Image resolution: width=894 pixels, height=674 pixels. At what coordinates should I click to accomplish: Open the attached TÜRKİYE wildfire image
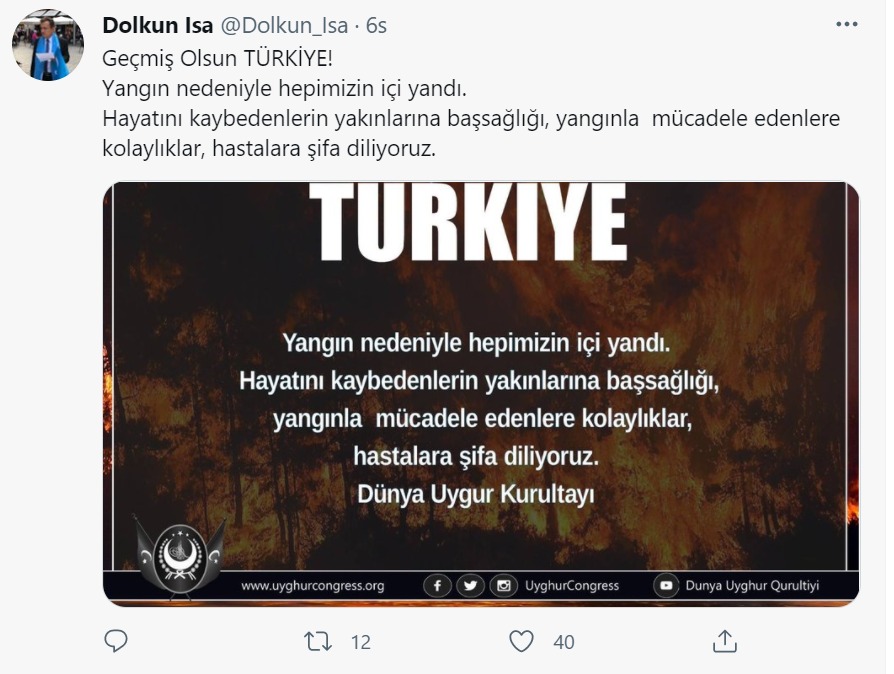[481, 393]
